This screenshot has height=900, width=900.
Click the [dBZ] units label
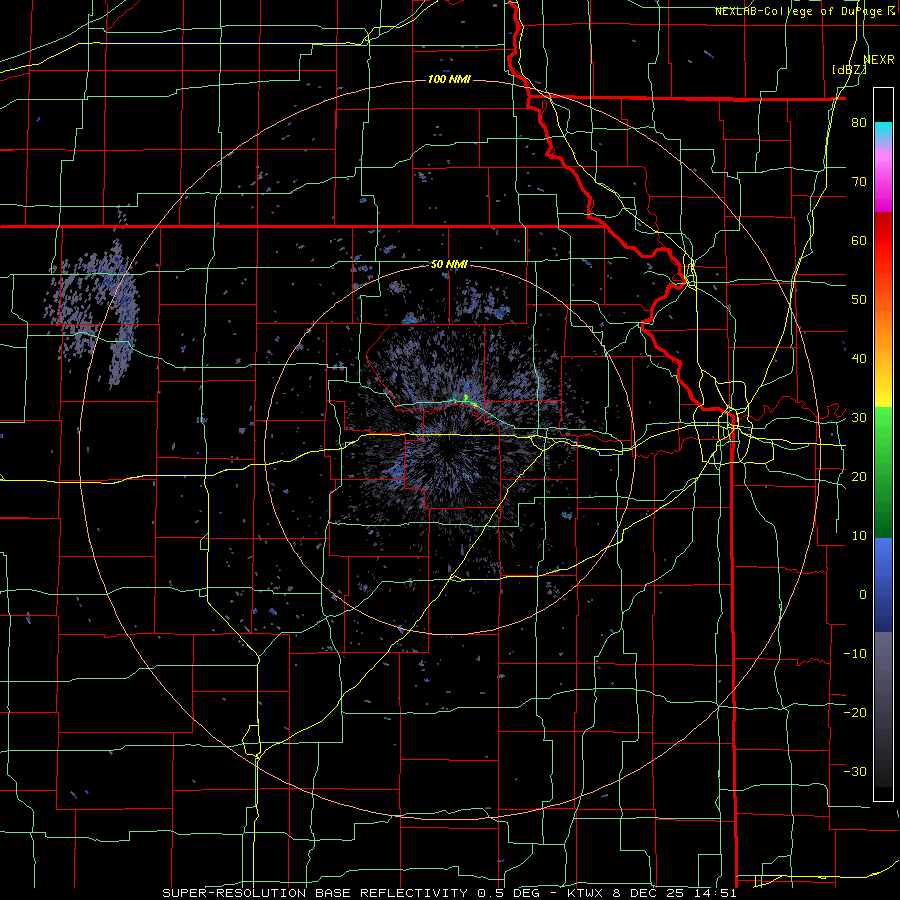(x=849, y=70)
